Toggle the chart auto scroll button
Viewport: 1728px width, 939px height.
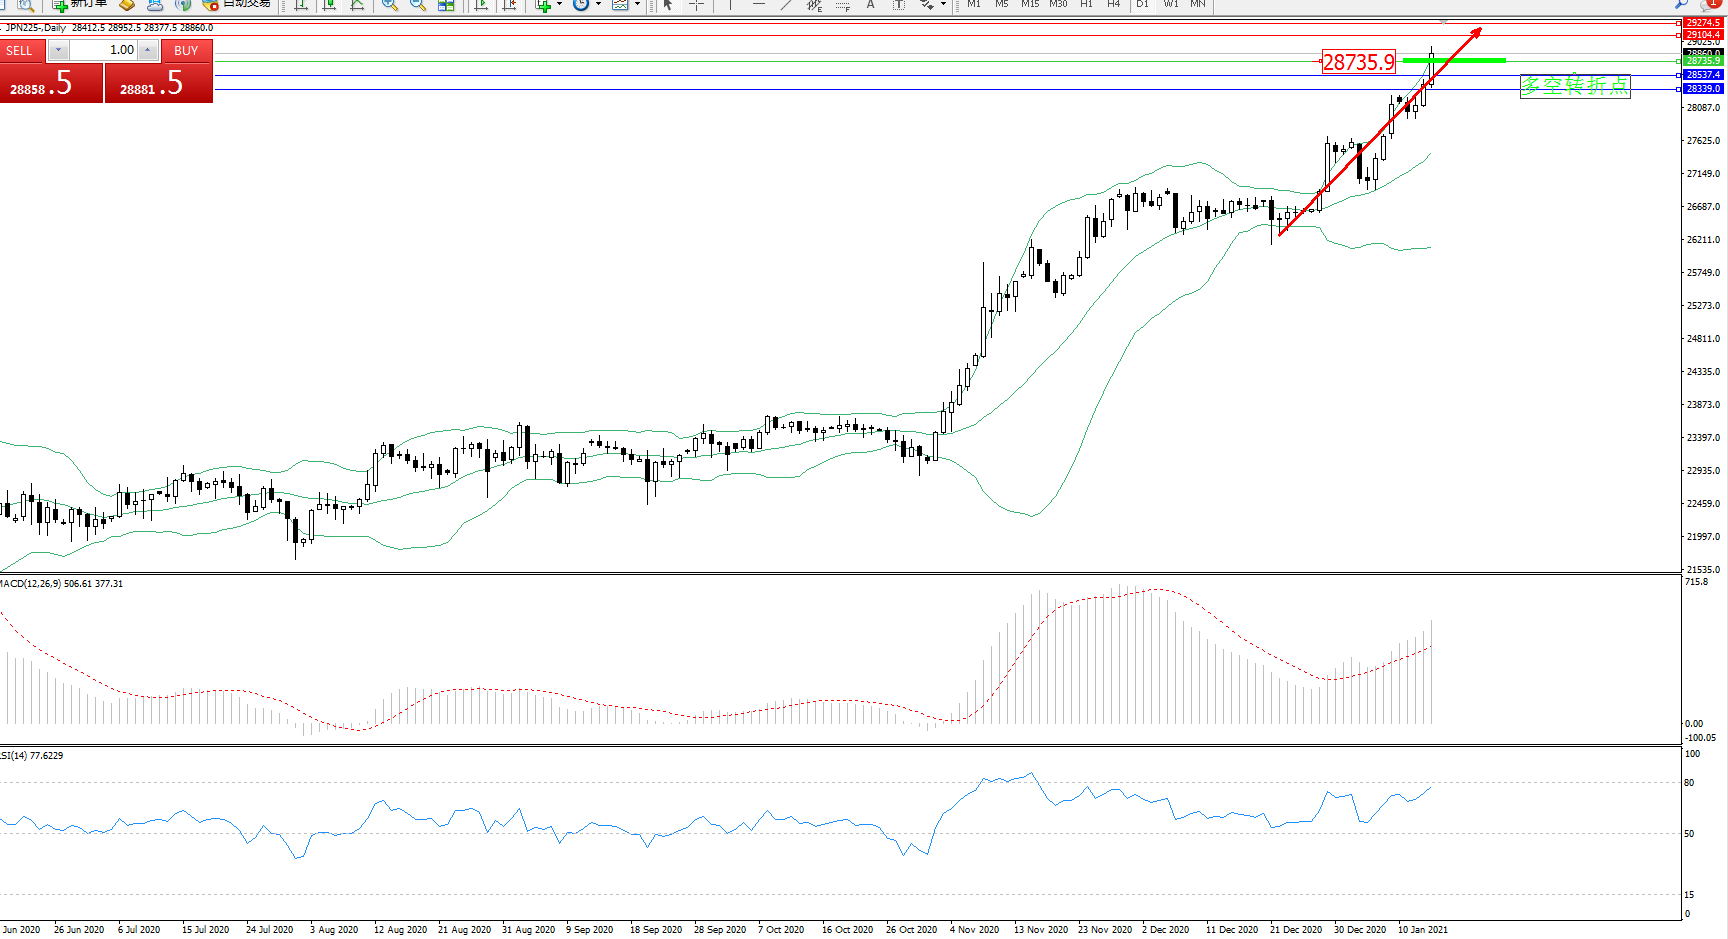[x=481, y=5]
